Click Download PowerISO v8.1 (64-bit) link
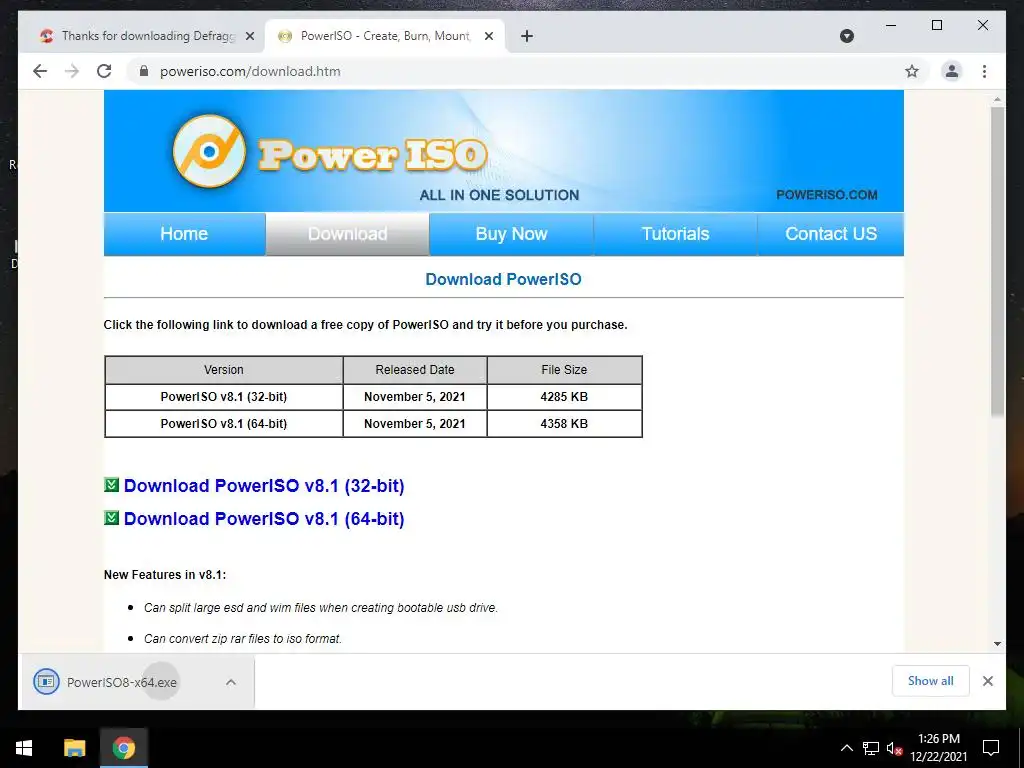The height and width of the screenshot is (768, 1024). [264, 519]
